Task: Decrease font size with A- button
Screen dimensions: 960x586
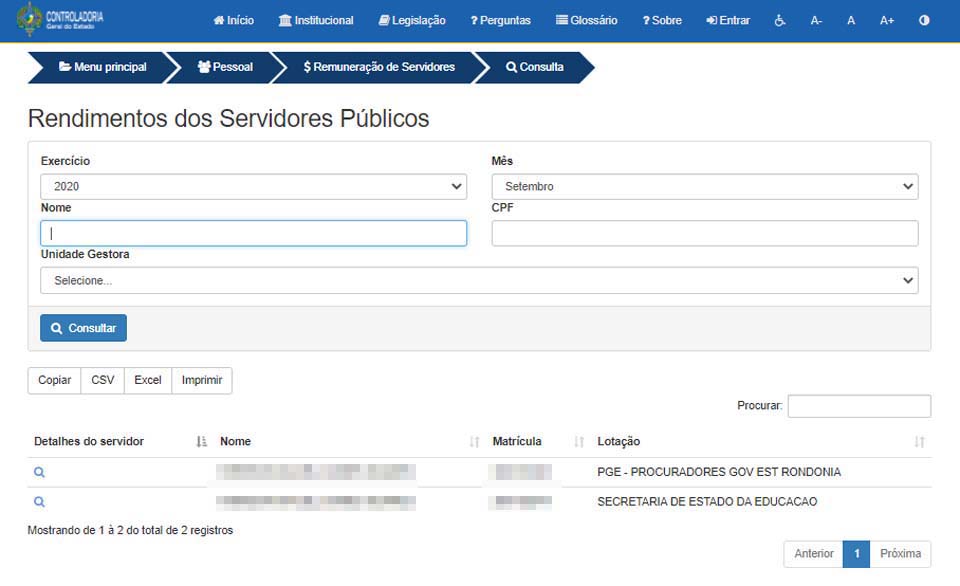Action: coord(816,20)
